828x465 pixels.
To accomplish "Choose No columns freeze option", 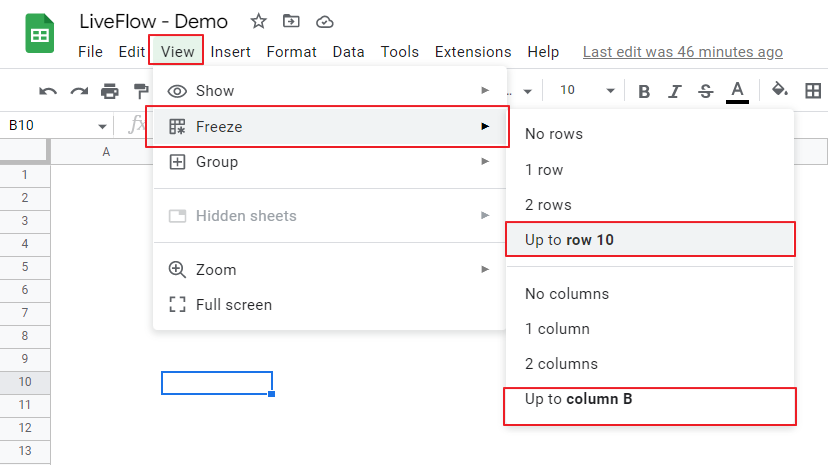I will coord(650,293).
